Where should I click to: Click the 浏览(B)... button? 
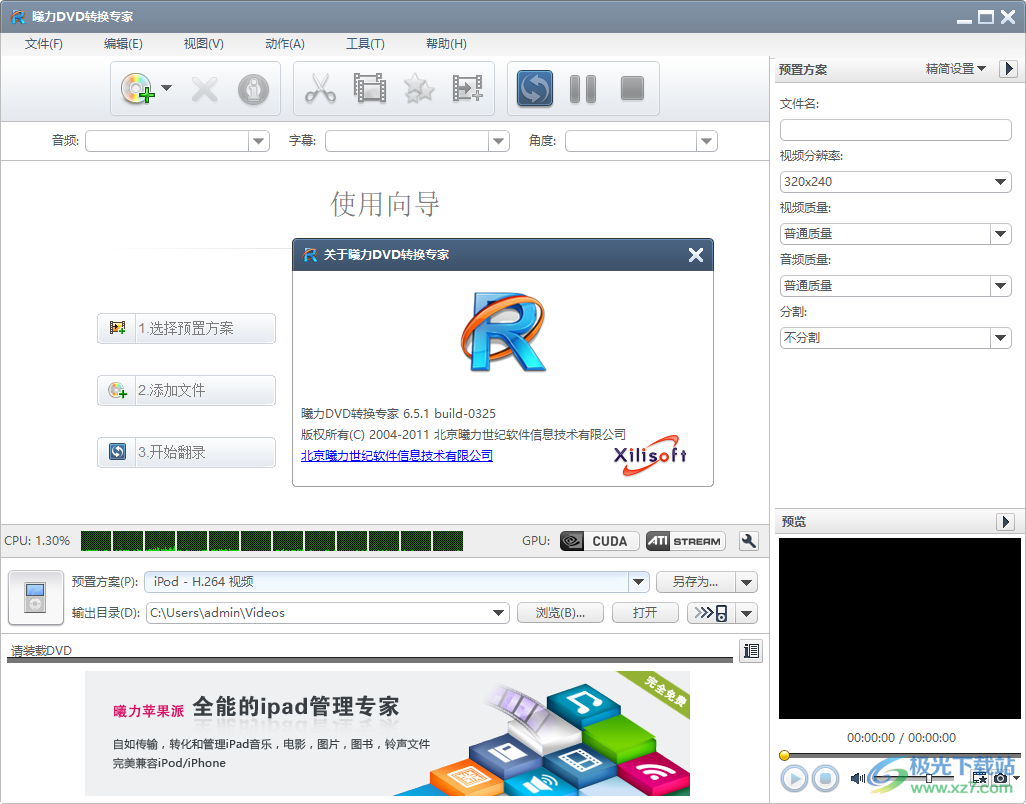click(x=560, y=613)
